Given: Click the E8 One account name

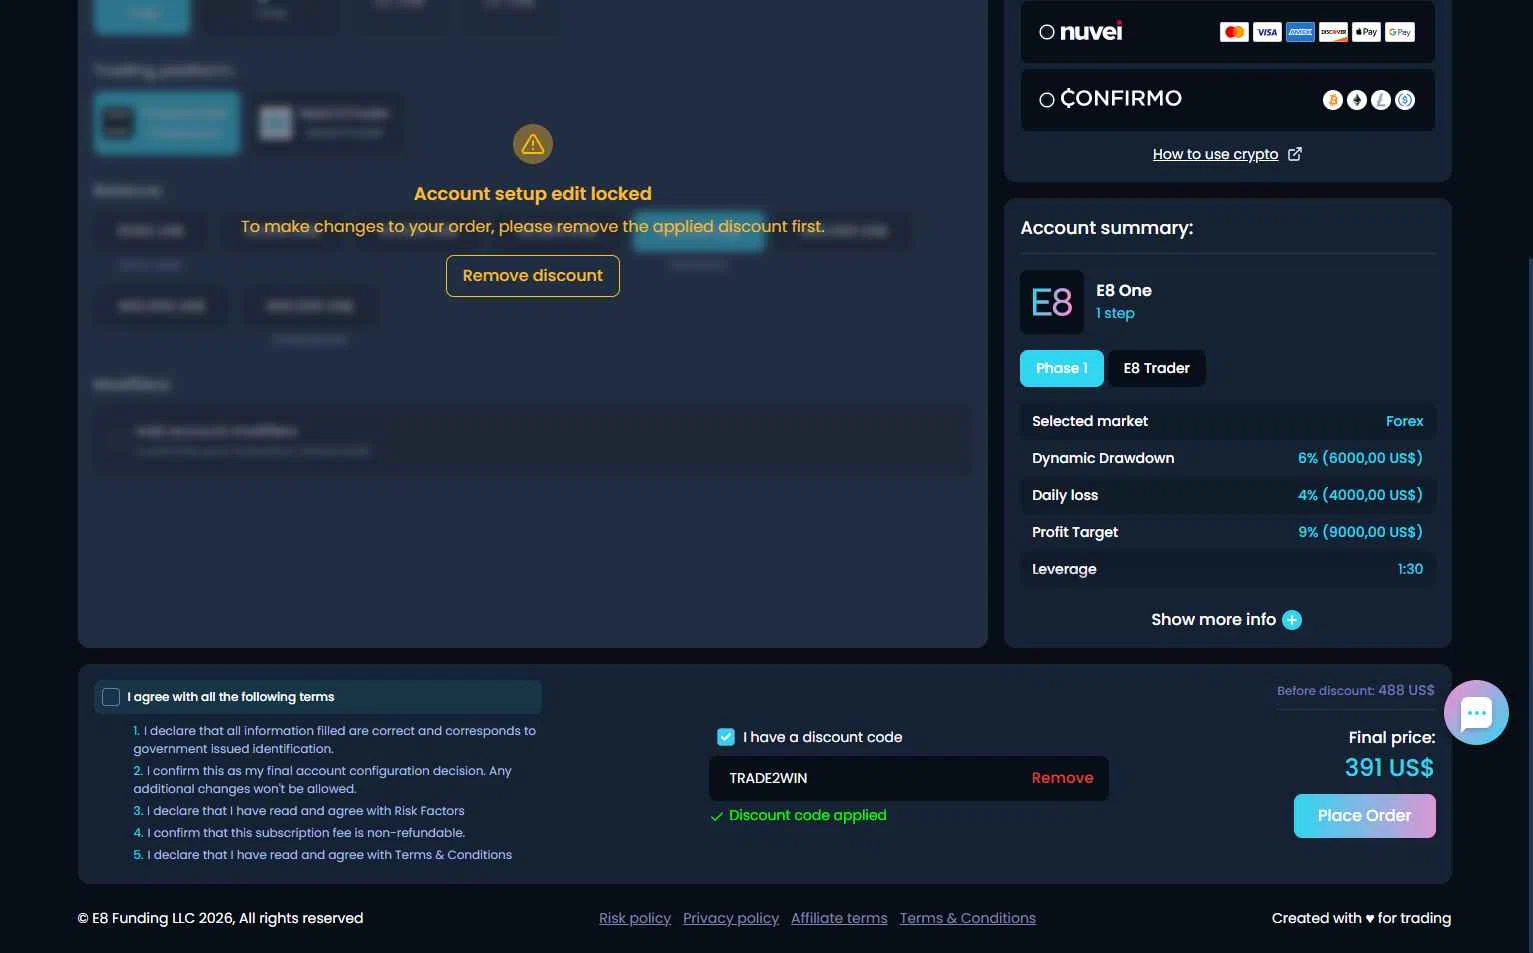Looking at the screenshot, I should 1124,291.
